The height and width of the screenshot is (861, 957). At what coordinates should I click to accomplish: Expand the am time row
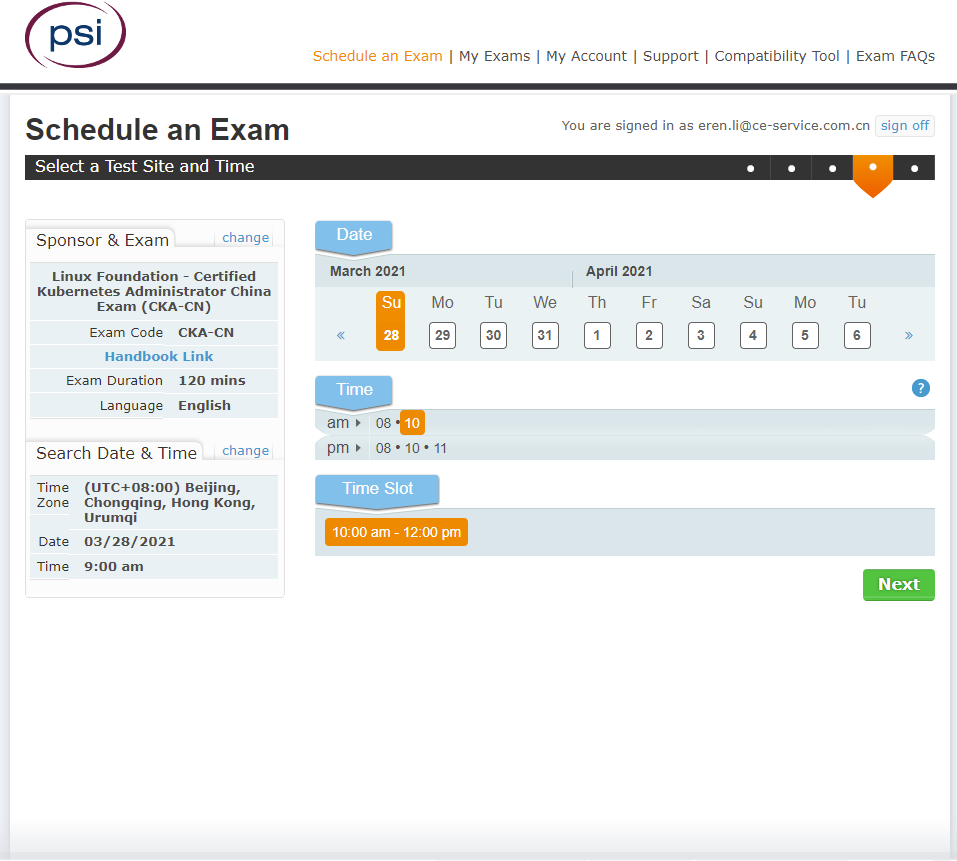tap(343, 423)
